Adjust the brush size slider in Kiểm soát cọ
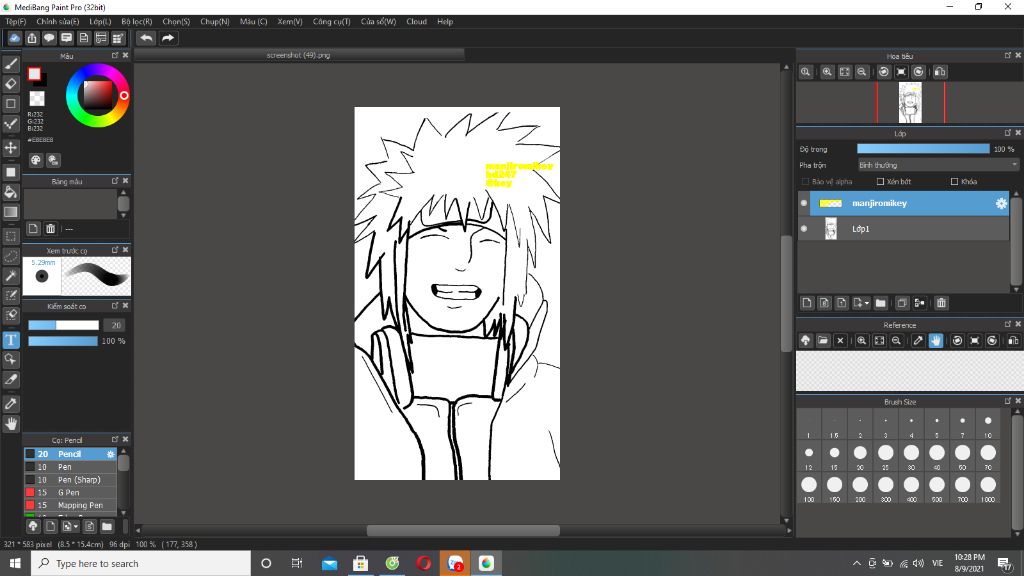The height and width of the screenshot is (576, 1024). [63, 325]
